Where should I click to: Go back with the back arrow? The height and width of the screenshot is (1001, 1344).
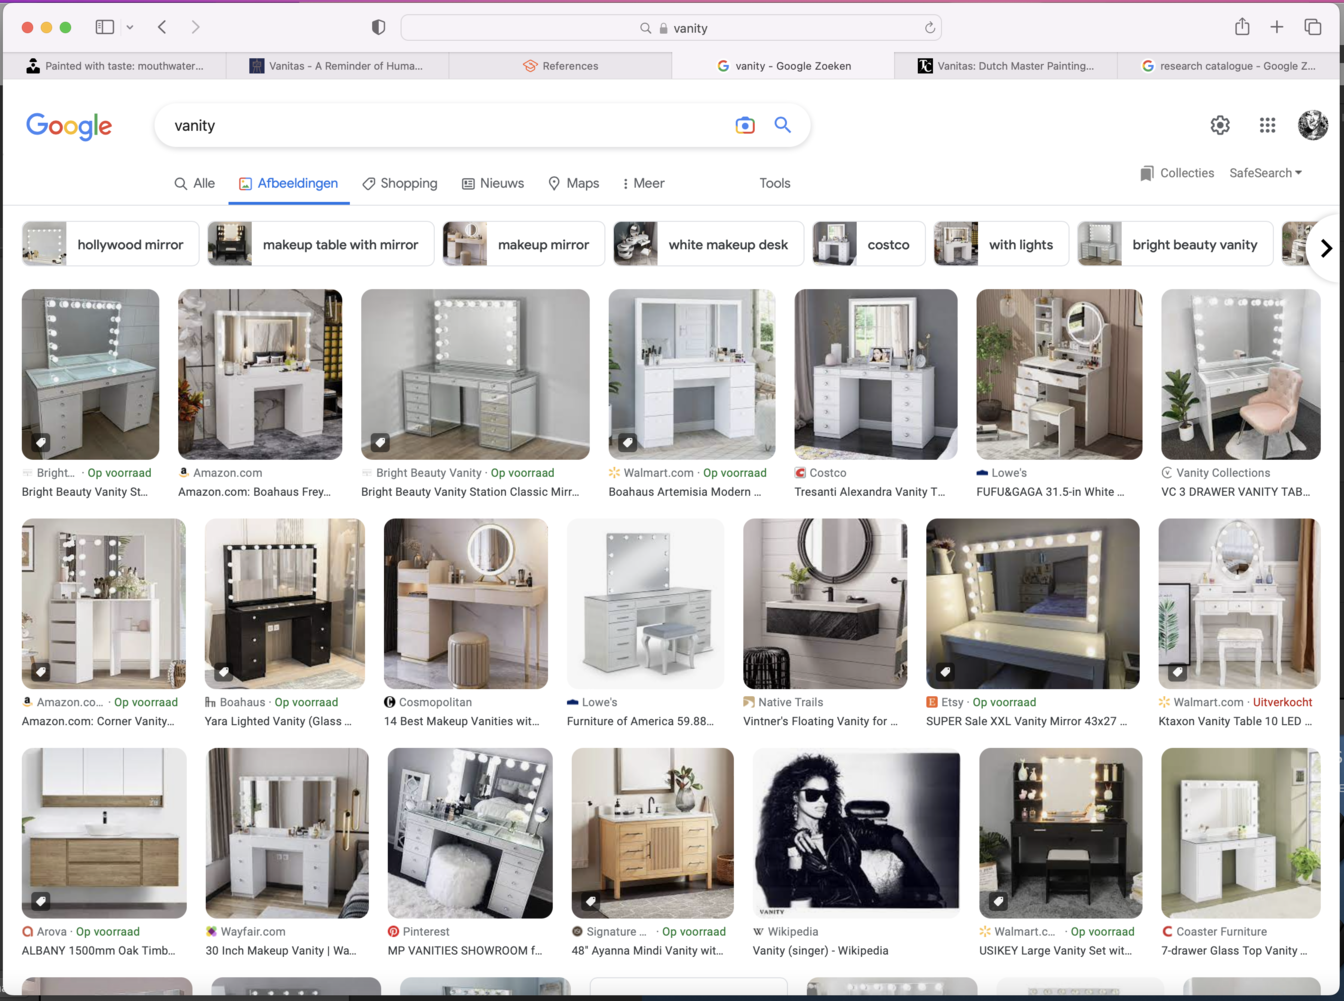click(x=162, y=27)
